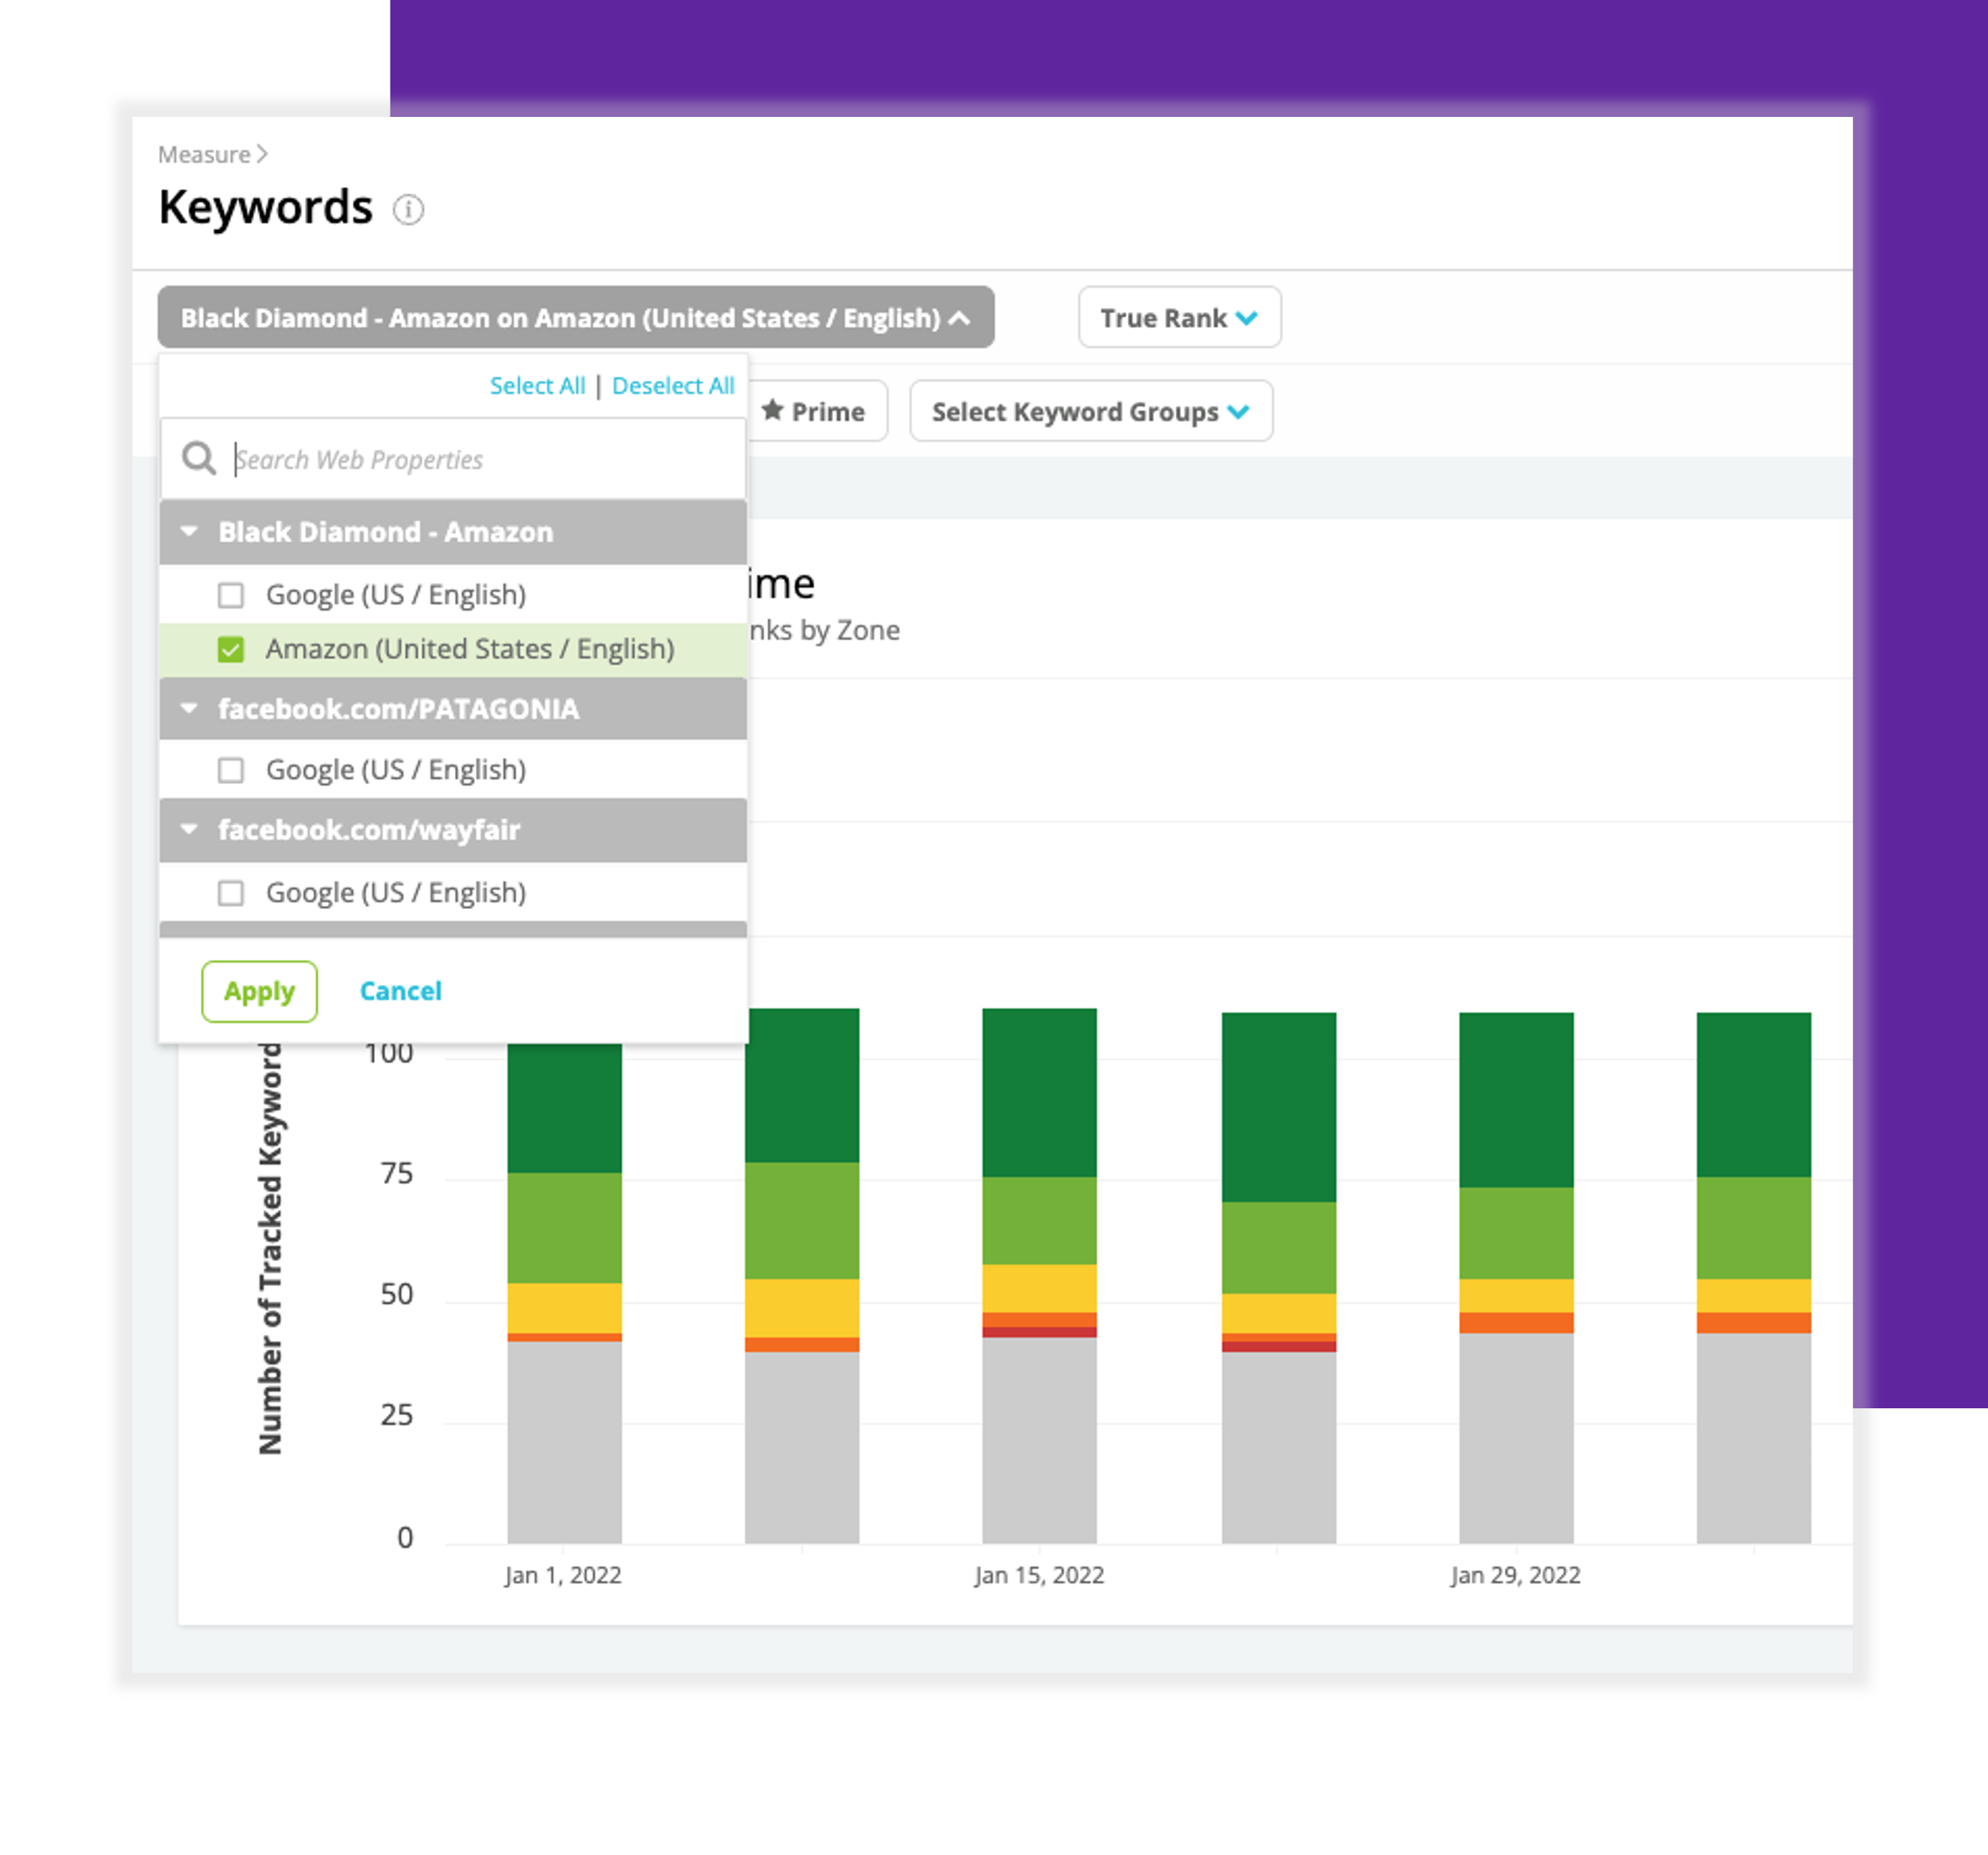Click the Keywords page heading

tap(265, 208)
